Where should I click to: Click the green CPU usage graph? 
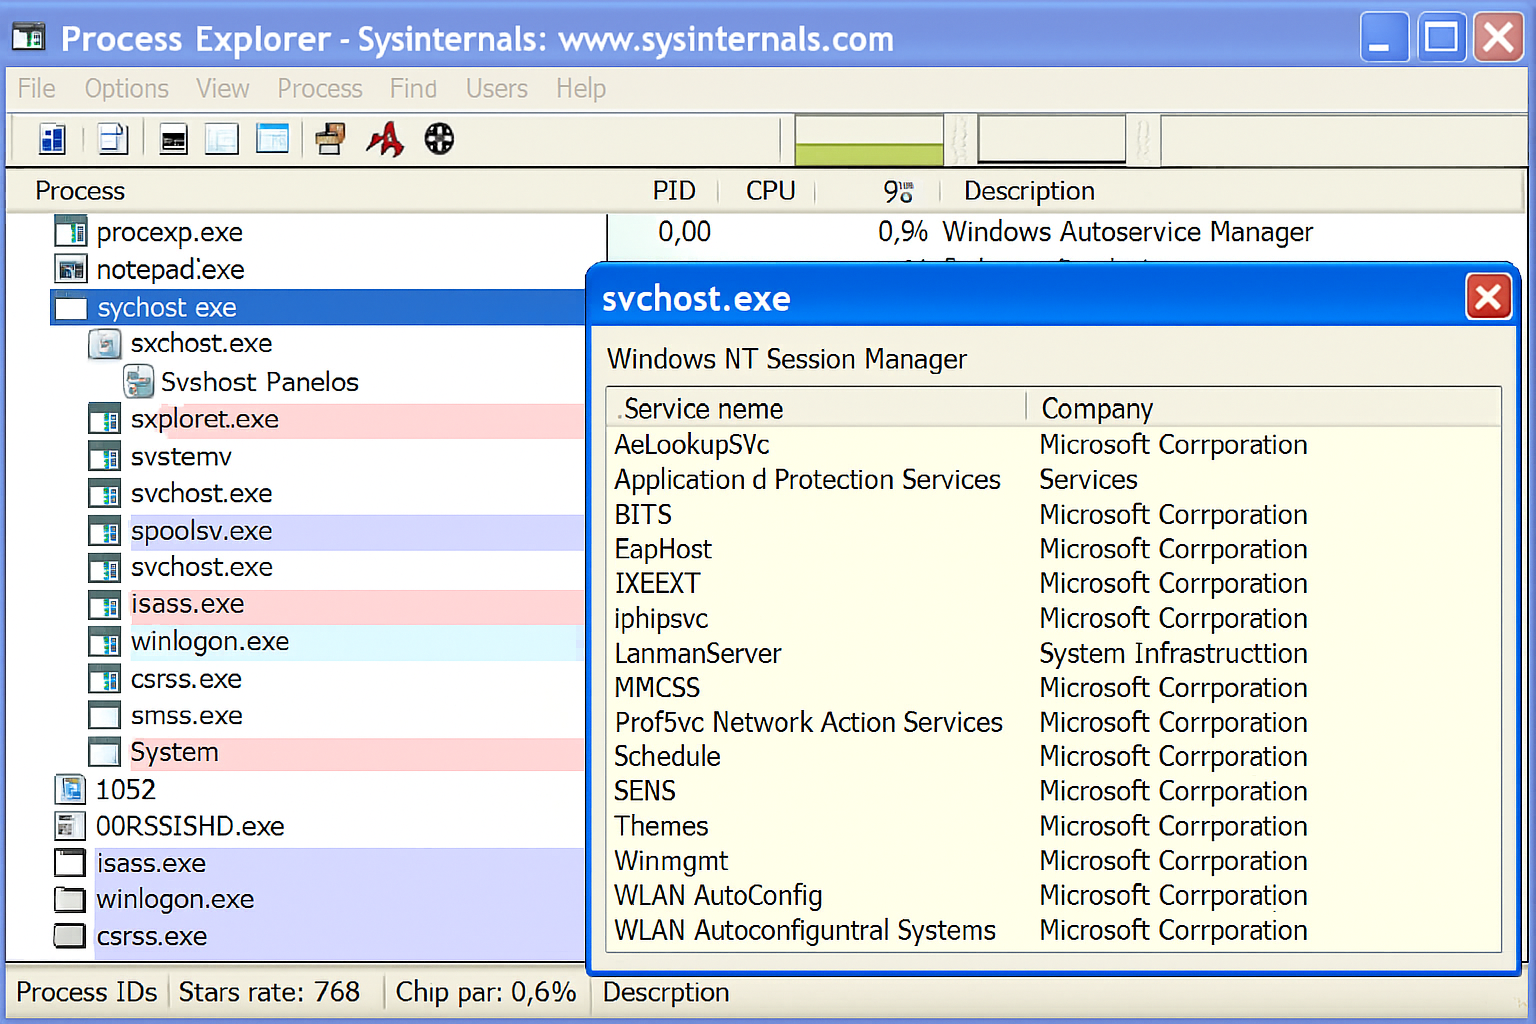coord(869,140)
